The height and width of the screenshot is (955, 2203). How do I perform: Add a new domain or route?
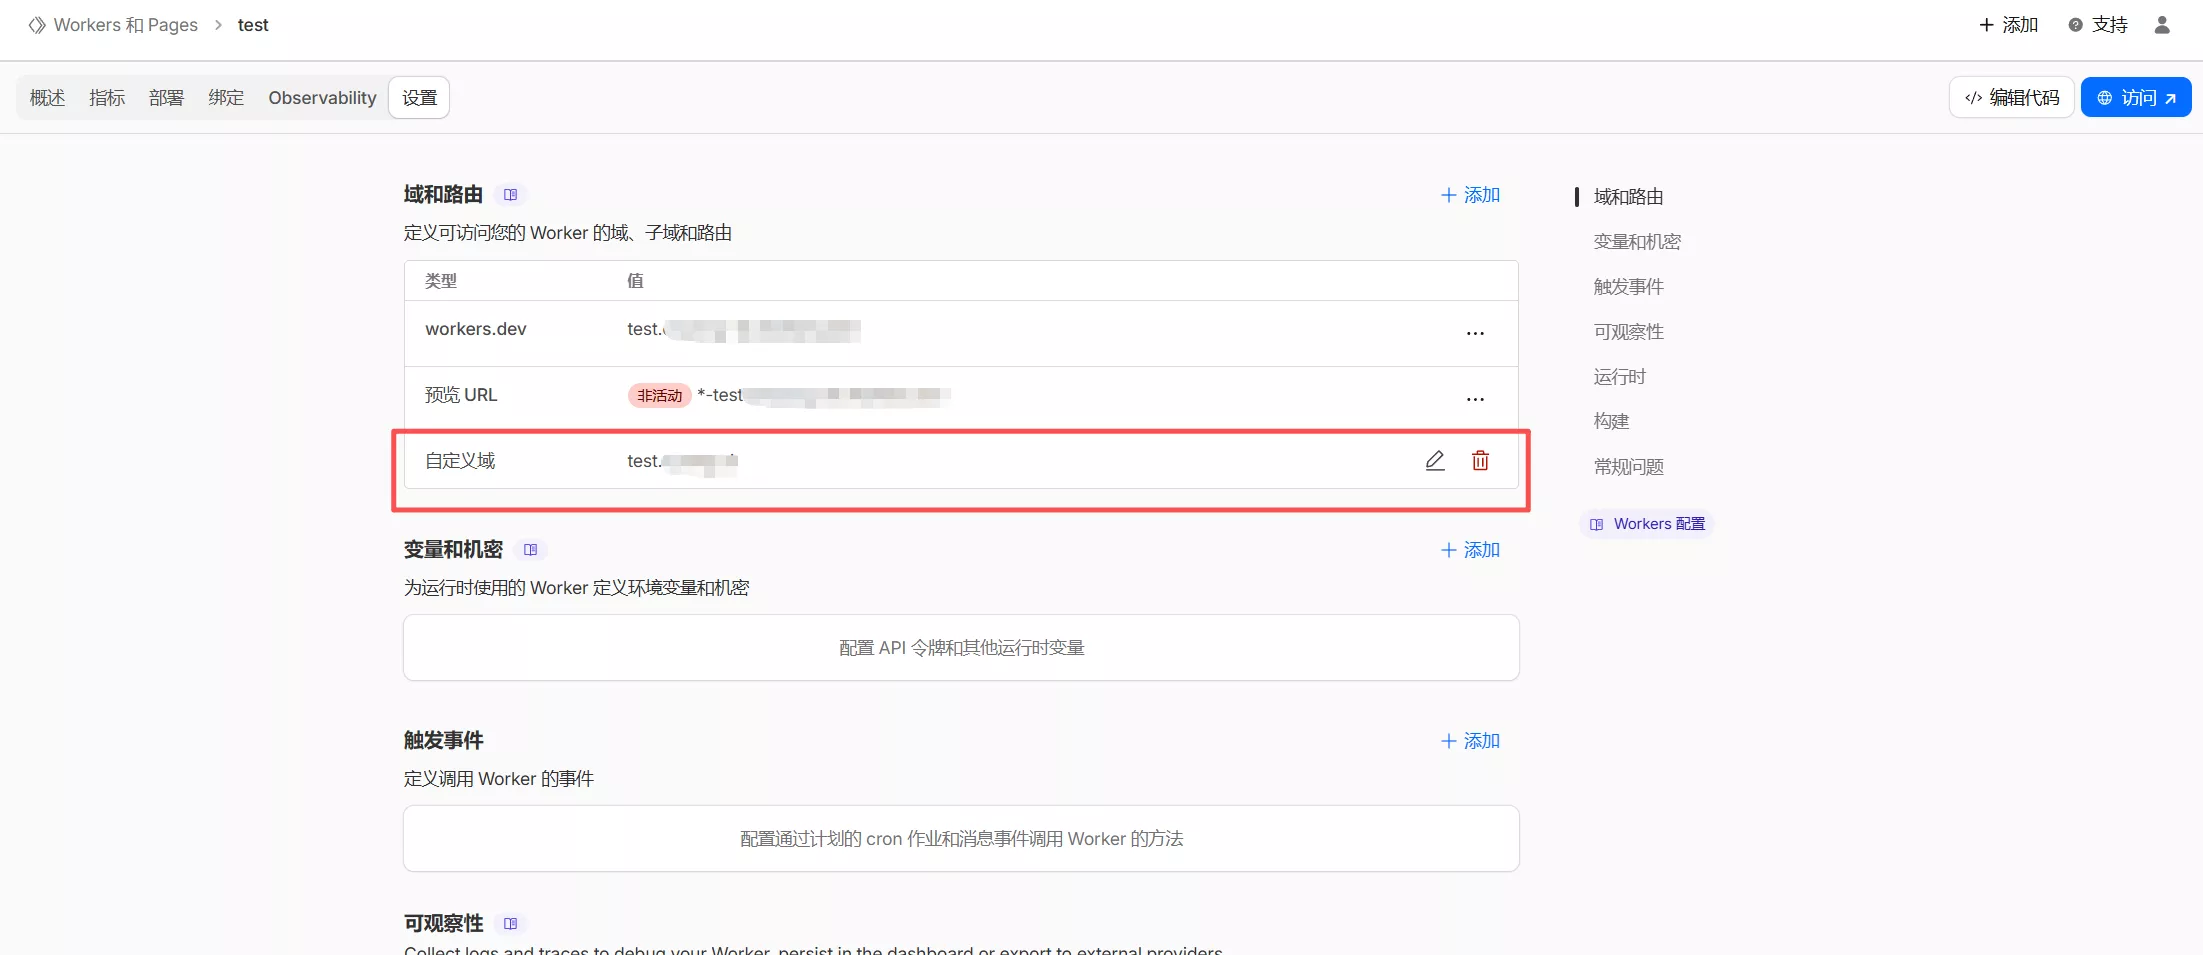tap(1470, 195)
